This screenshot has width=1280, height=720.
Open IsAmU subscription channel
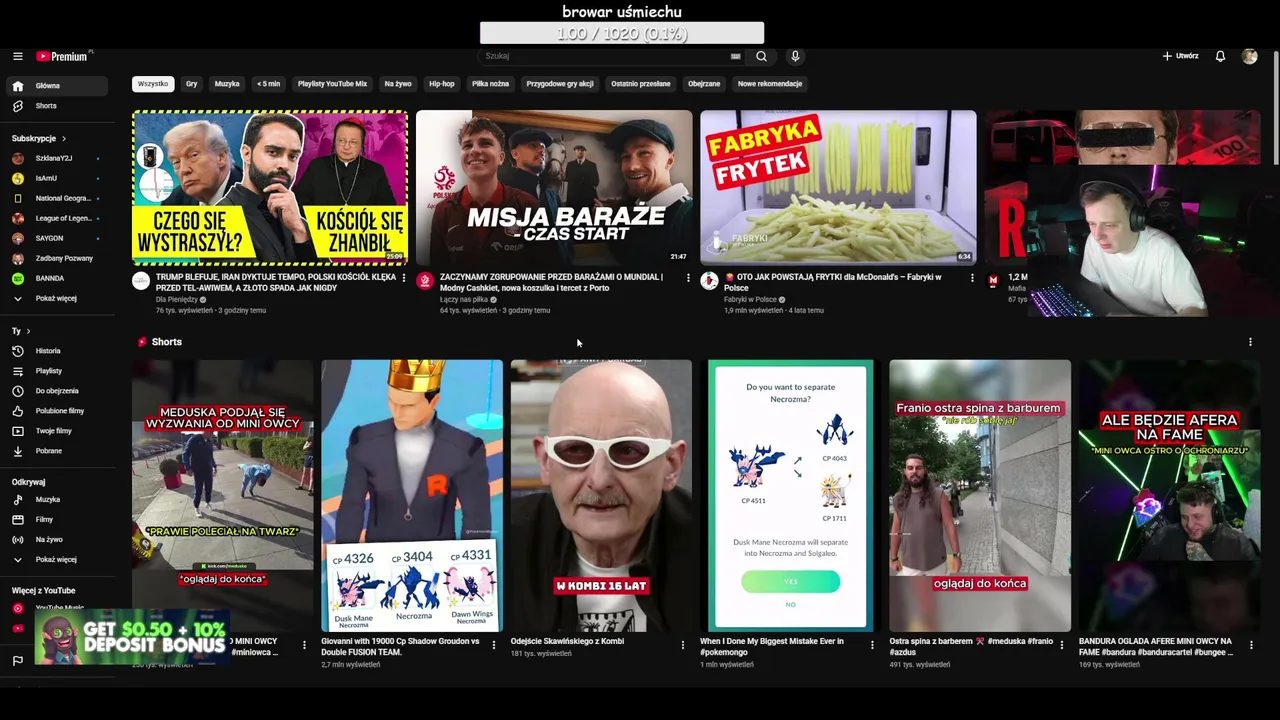[56, 178]
